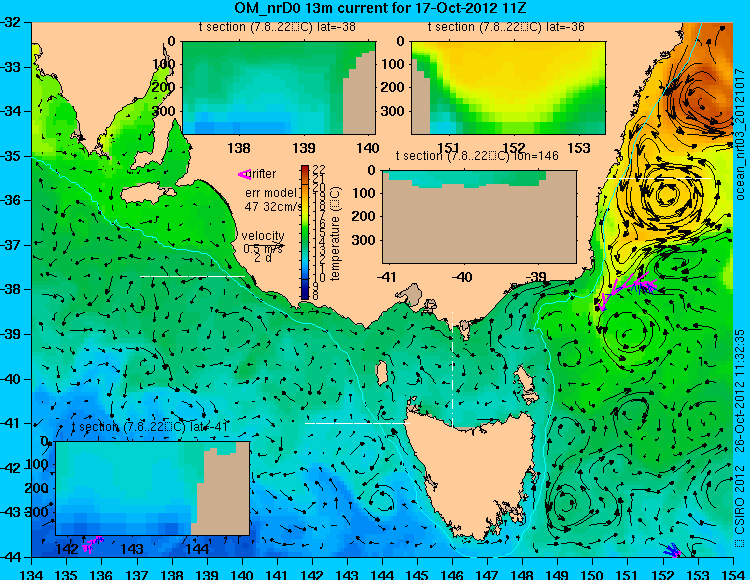Click the '145' longitude axis label
This screenshot has width=750, height=580.
418,573
